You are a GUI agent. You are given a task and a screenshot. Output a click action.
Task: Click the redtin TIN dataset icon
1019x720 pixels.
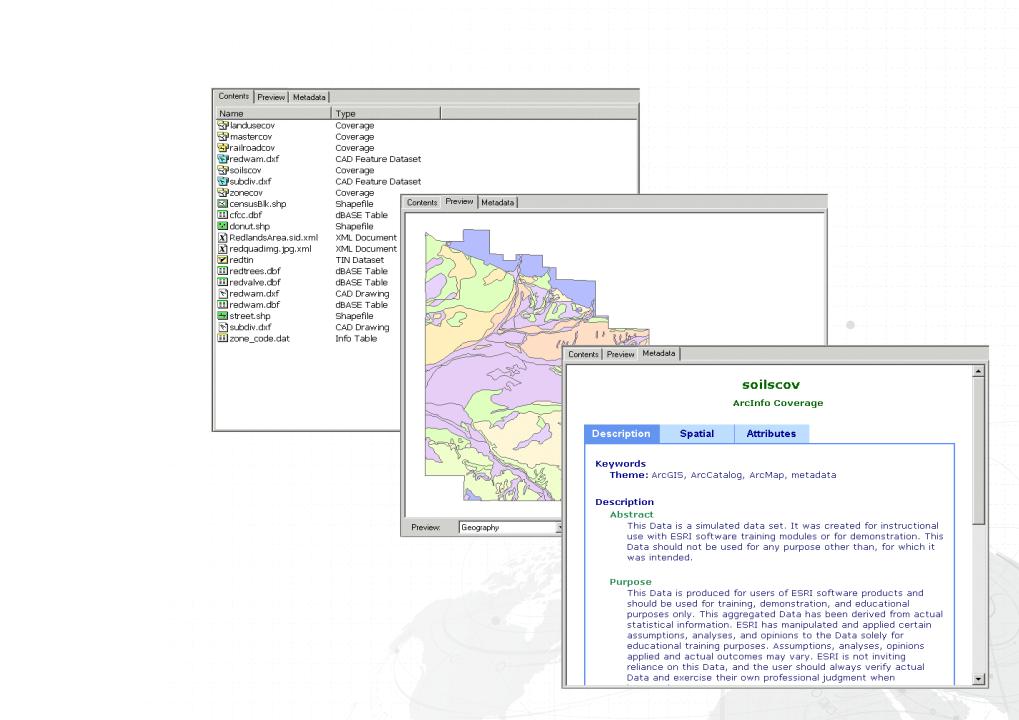(223, 260)
